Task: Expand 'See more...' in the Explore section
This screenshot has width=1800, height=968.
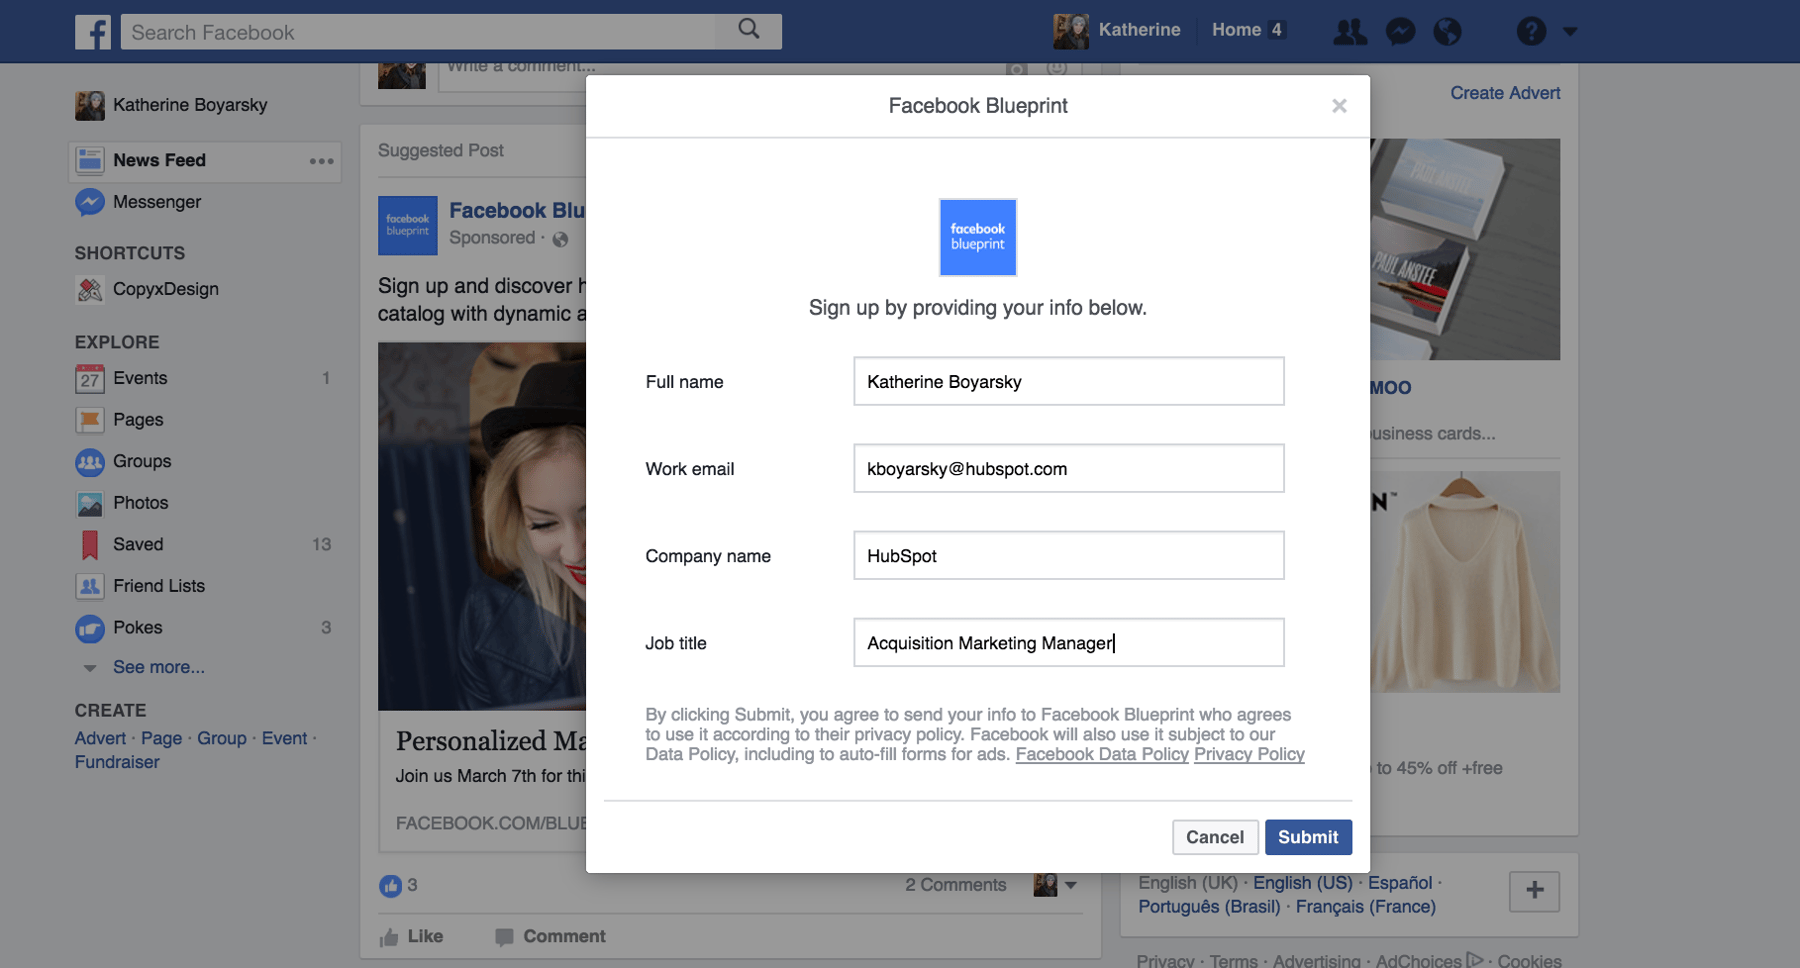Action: [160, 667]
